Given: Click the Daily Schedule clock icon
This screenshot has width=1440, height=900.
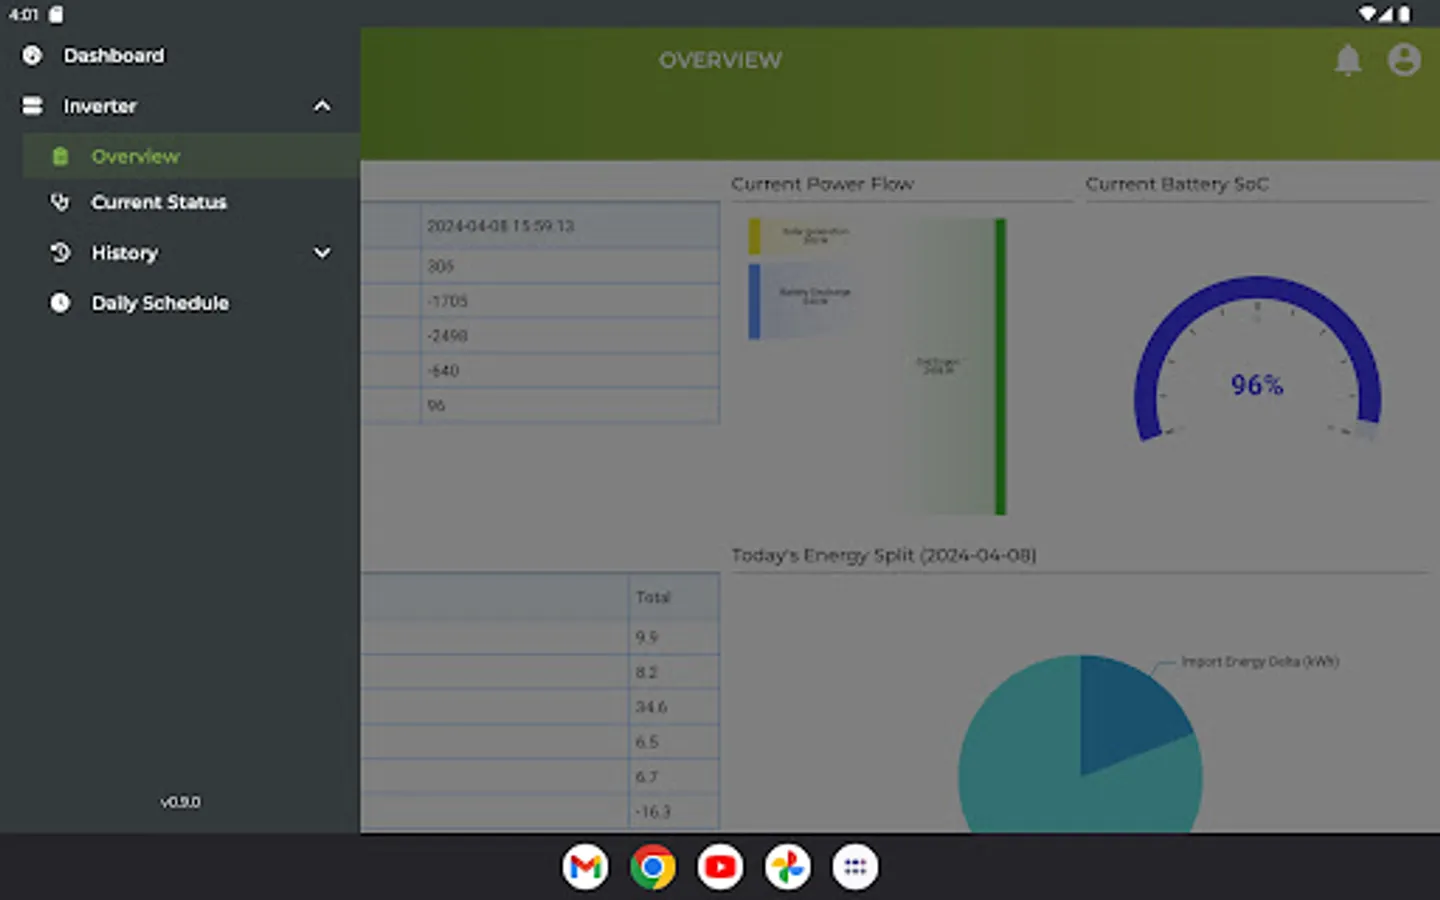Looking at the screenshot, I should point(60,302).
